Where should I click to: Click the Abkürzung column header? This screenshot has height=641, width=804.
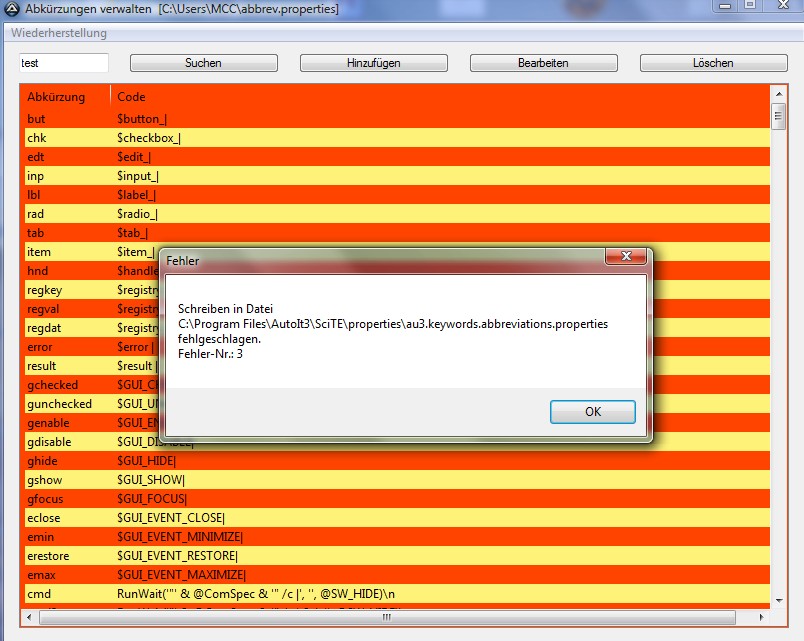click(x=56, y=97)
